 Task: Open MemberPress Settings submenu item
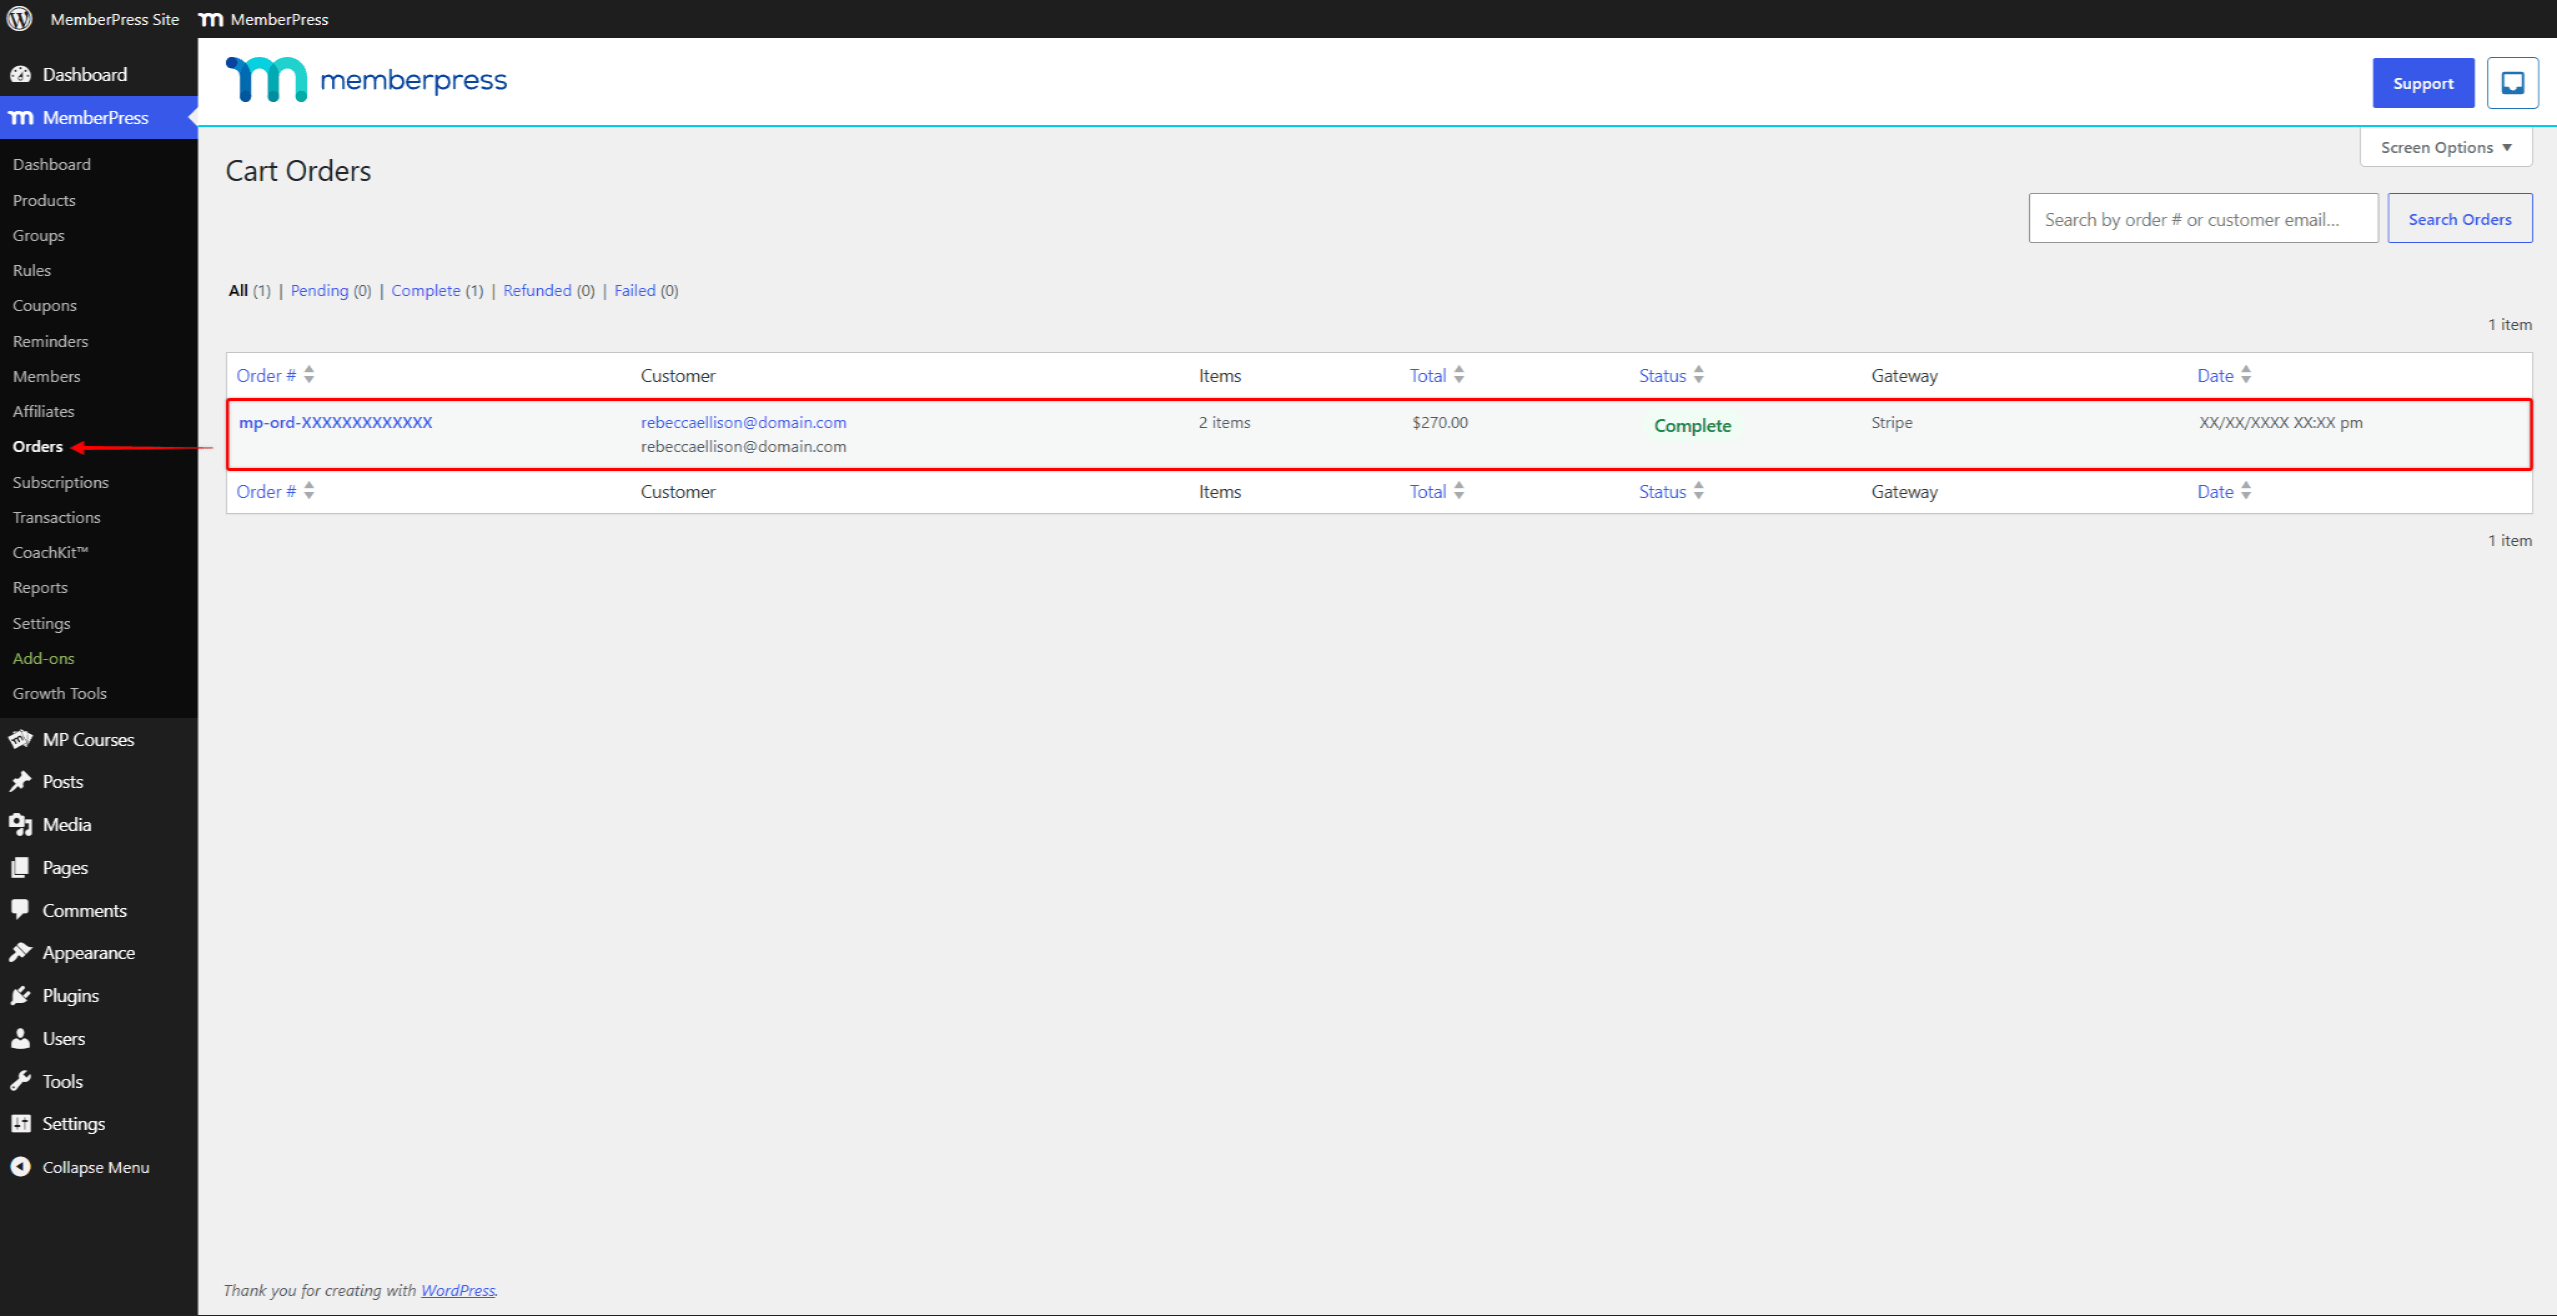tap(41, 623)
